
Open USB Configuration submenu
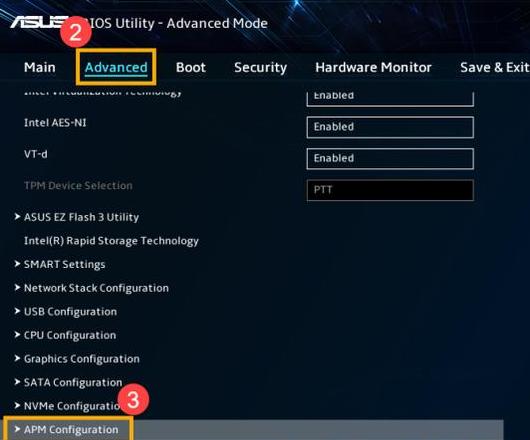click(x=70, y=312)
